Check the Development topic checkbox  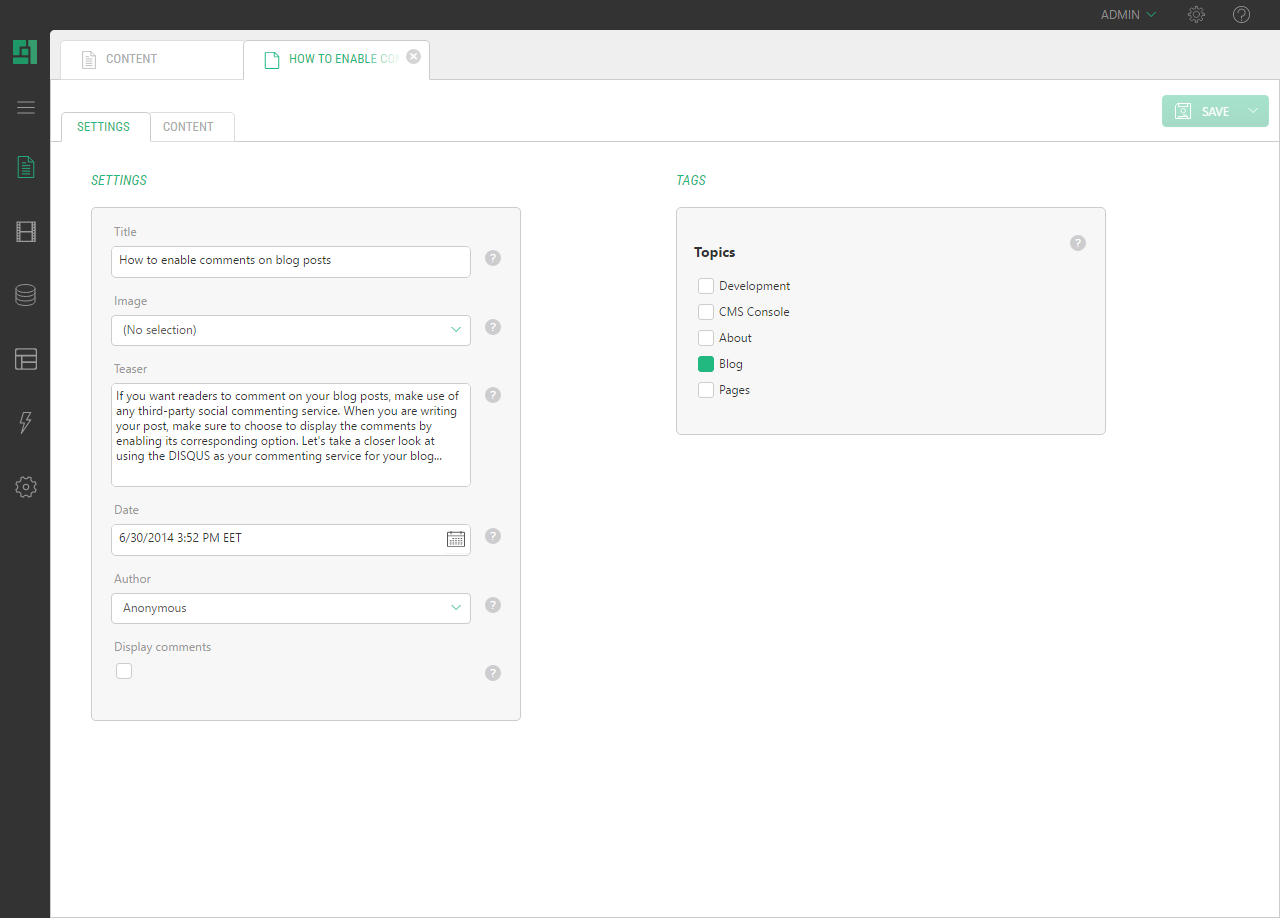tap(706, 286)
